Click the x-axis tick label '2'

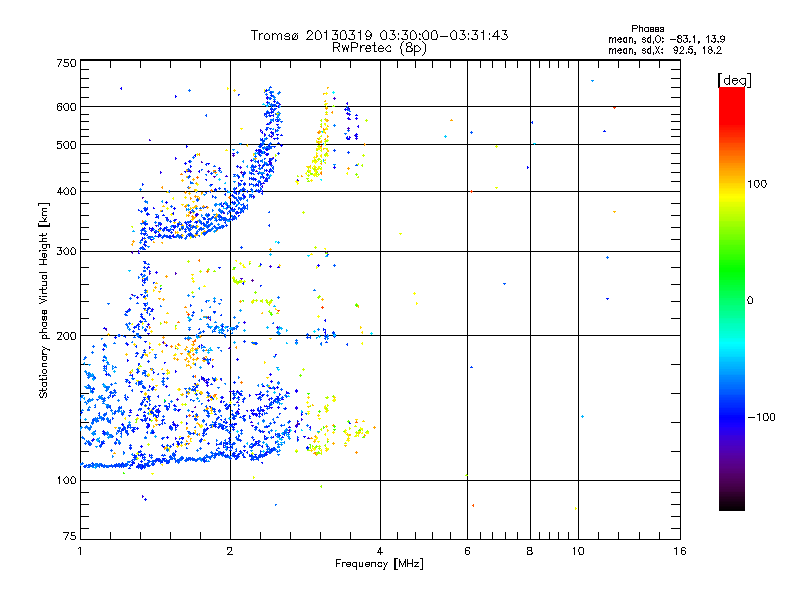230,551
